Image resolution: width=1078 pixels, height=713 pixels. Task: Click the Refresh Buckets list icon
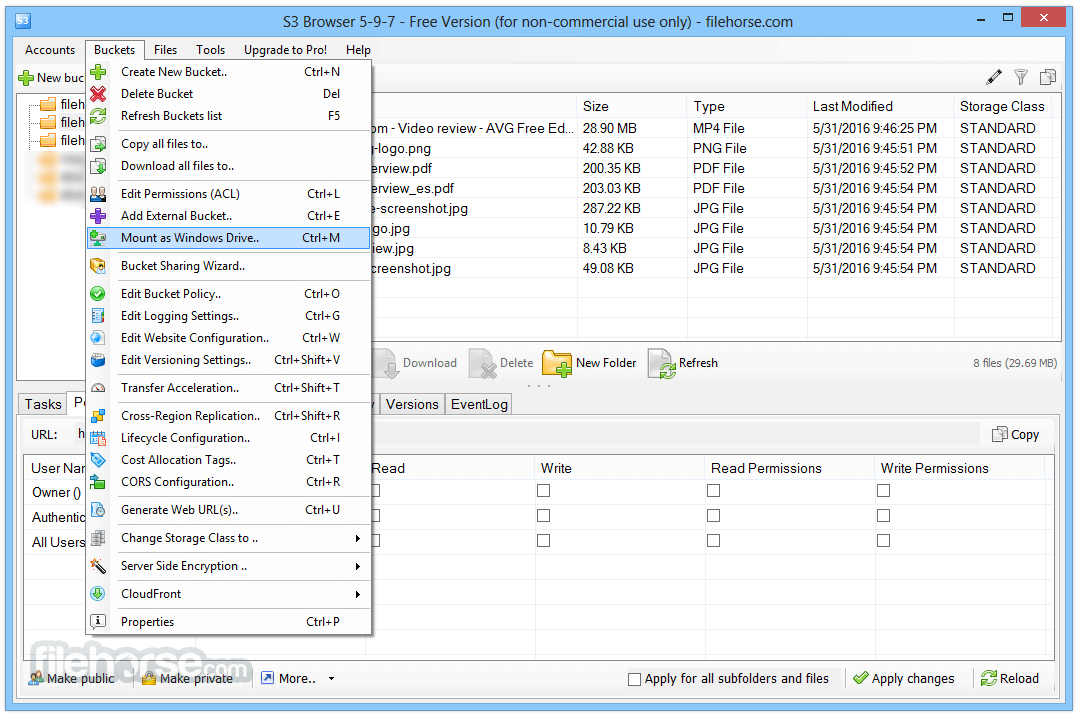point(98,116)
